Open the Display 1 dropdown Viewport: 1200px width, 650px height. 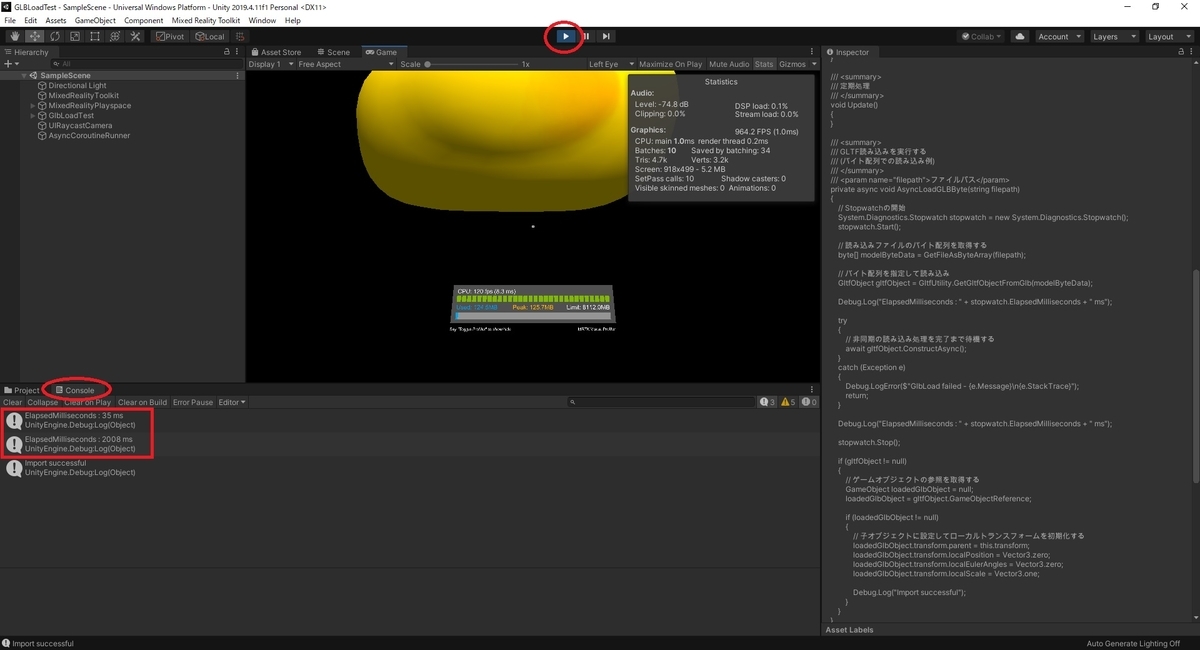pyautogui.click(x=269, y=64)
